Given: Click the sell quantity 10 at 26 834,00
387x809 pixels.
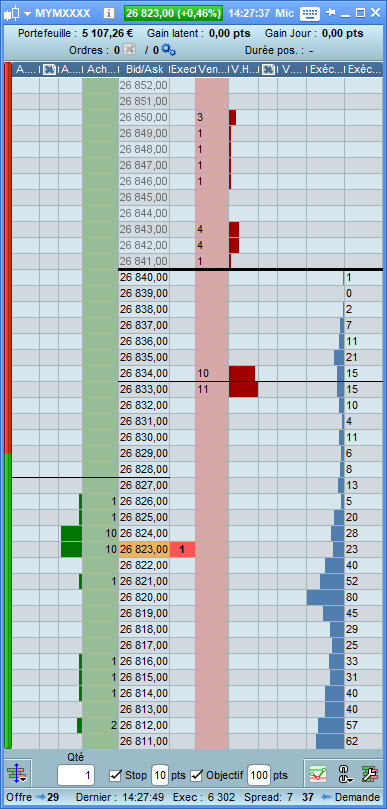Looking at the screenshot, I should 212,373.
